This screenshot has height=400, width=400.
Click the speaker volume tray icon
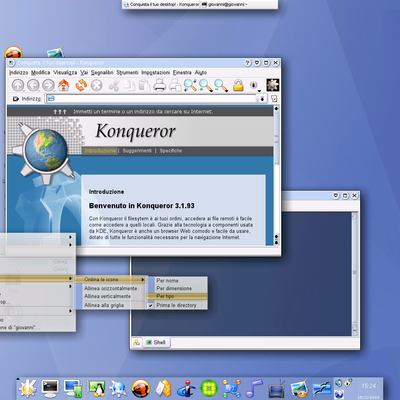point(338,382)
